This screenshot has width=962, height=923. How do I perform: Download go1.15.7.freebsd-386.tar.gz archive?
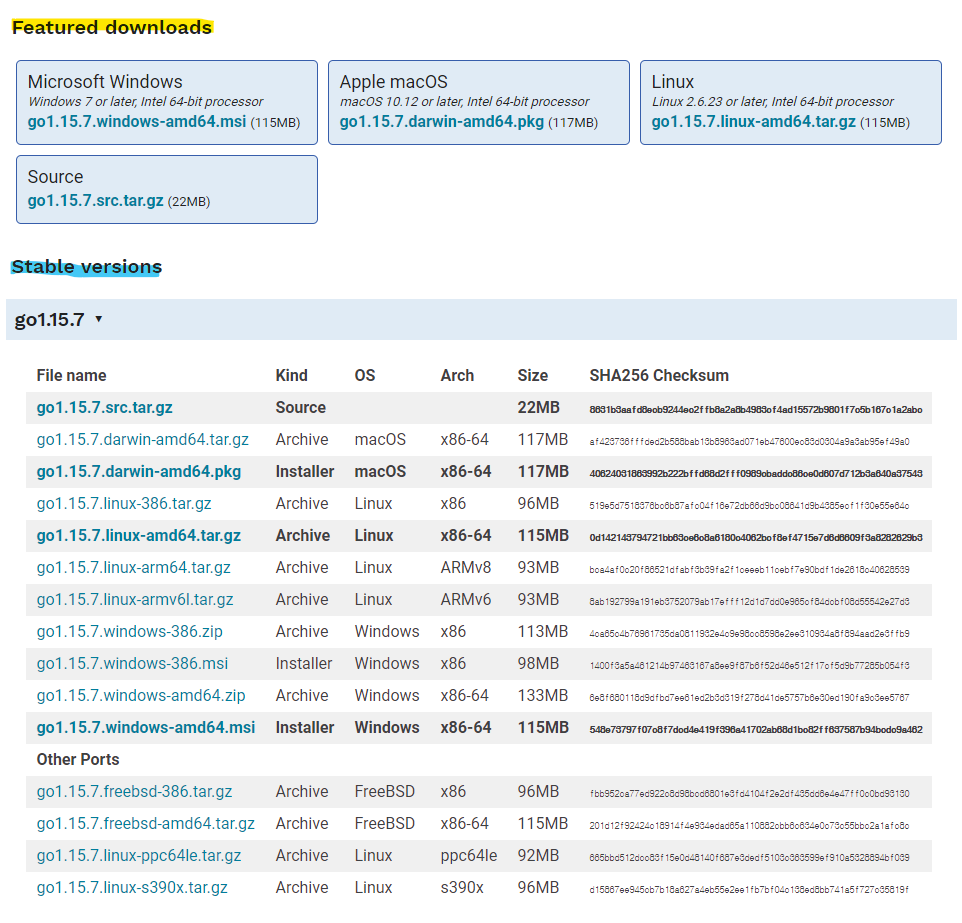[134, 791]
